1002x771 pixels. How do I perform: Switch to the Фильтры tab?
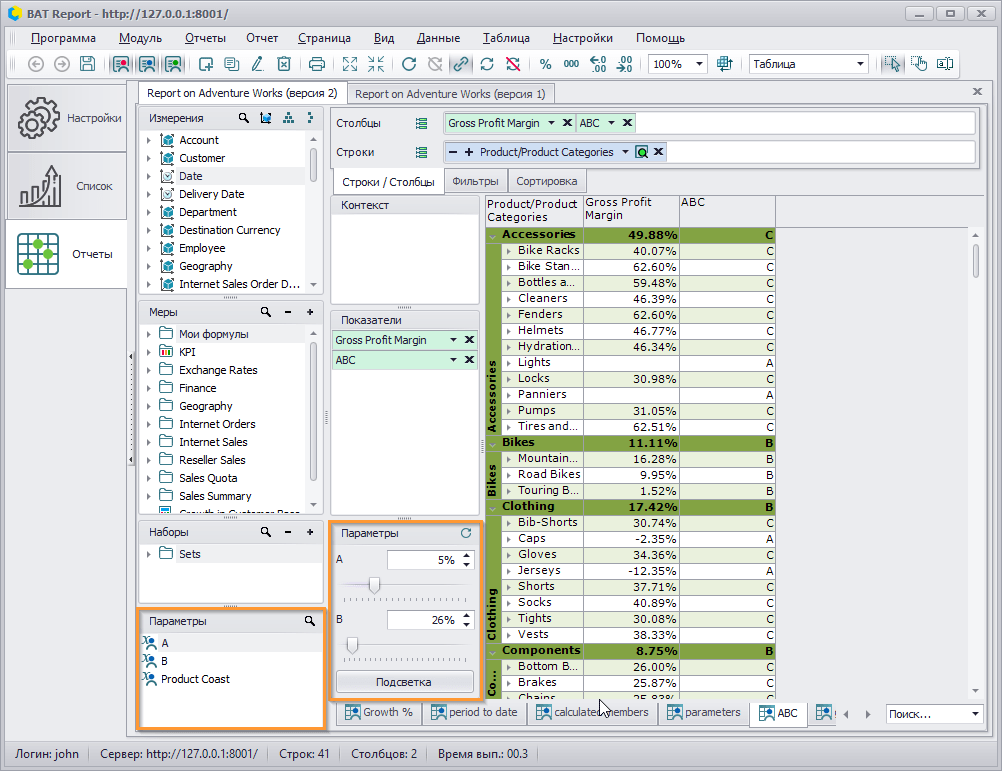475,181
